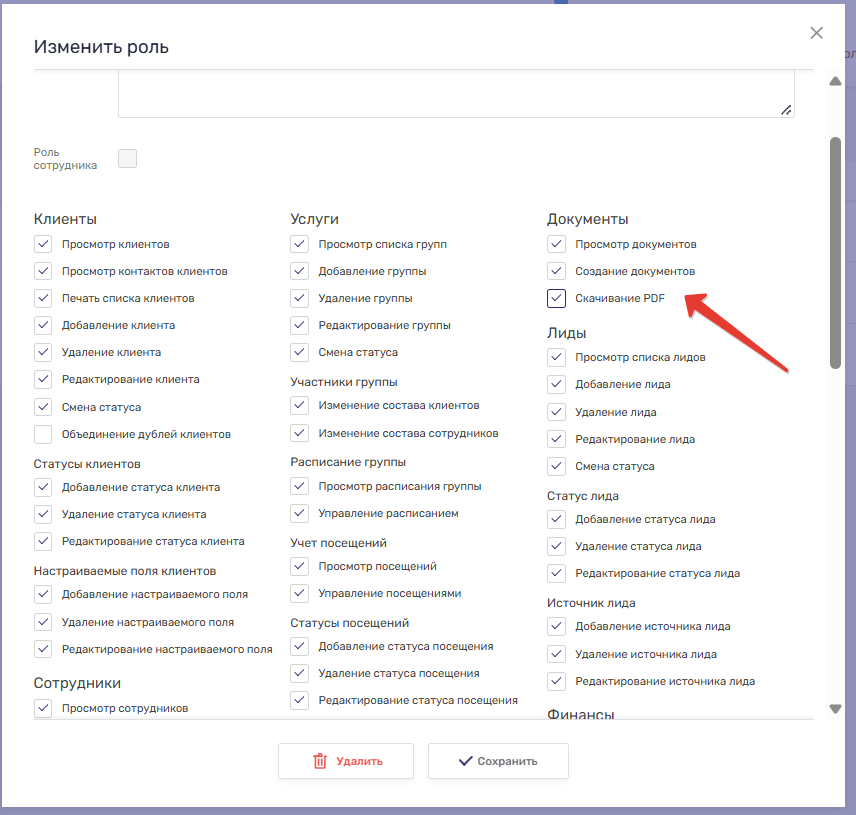Disable Добавление группы permission
The height and width of the screenshot is (815, 856).
click(300, 271)
